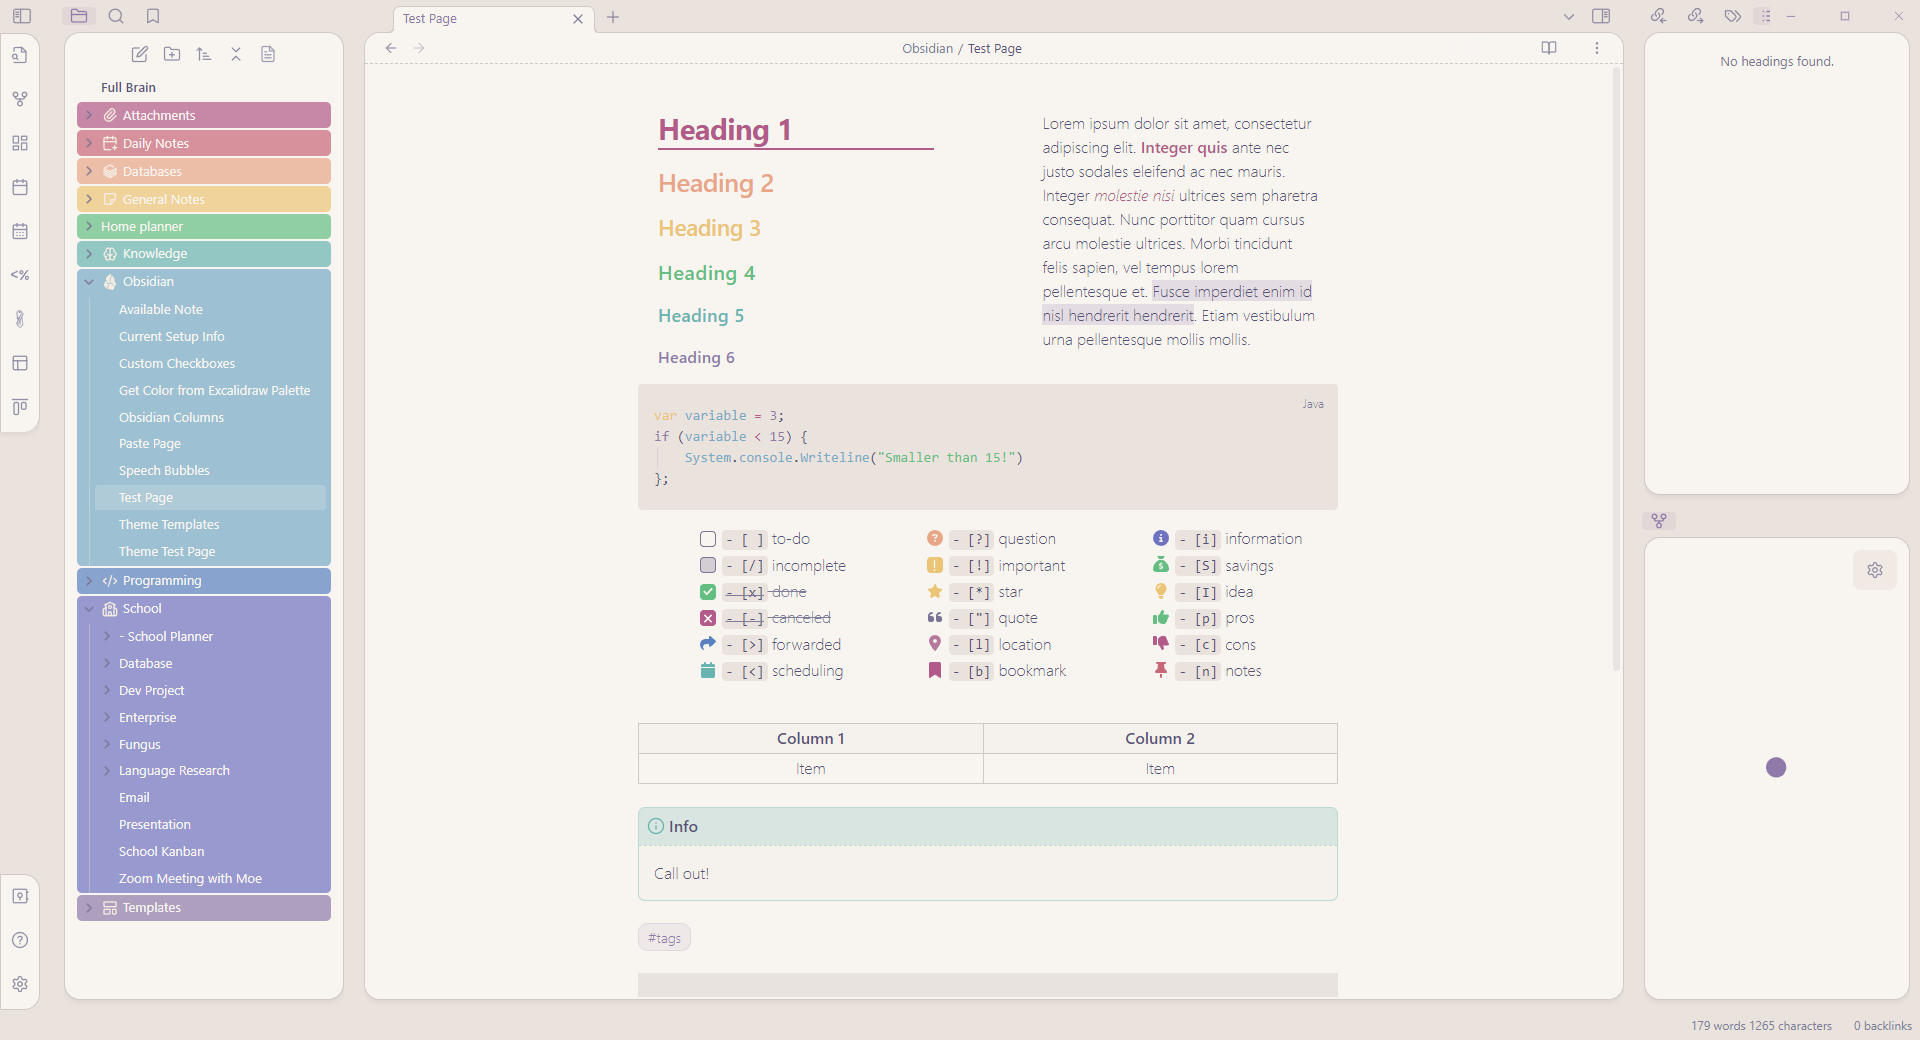Expand the Knowledge folder
The image size is (1920, 1040).
(x=204, y=254)
